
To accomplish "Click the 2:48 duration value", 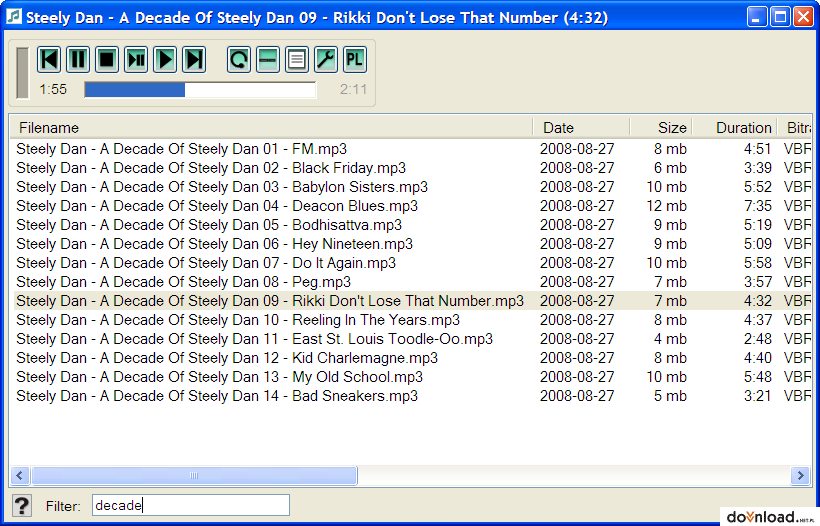I will [758, 339].
